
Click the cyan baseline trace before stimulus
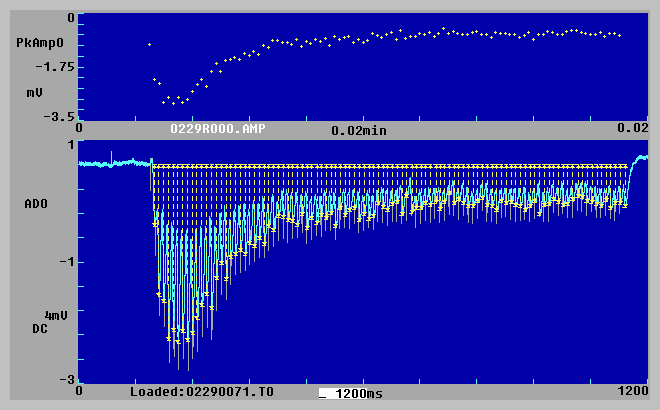pos(110,163)
